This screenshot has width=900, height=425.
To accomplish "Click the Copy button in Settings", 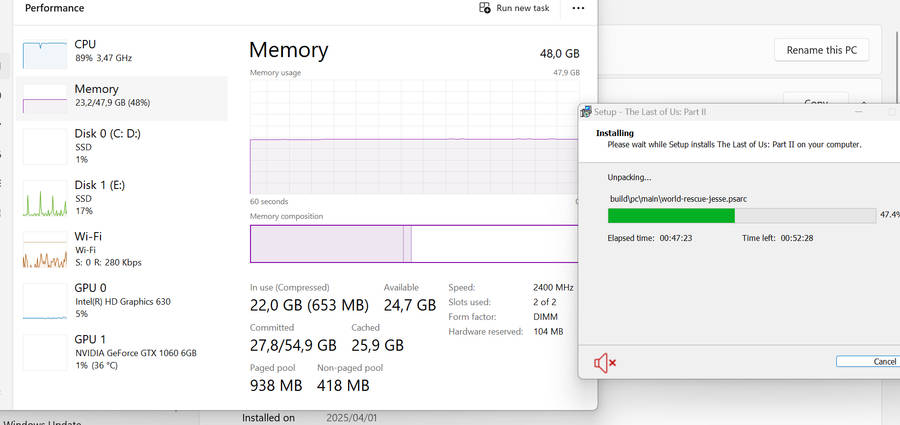I will [815, 102].
